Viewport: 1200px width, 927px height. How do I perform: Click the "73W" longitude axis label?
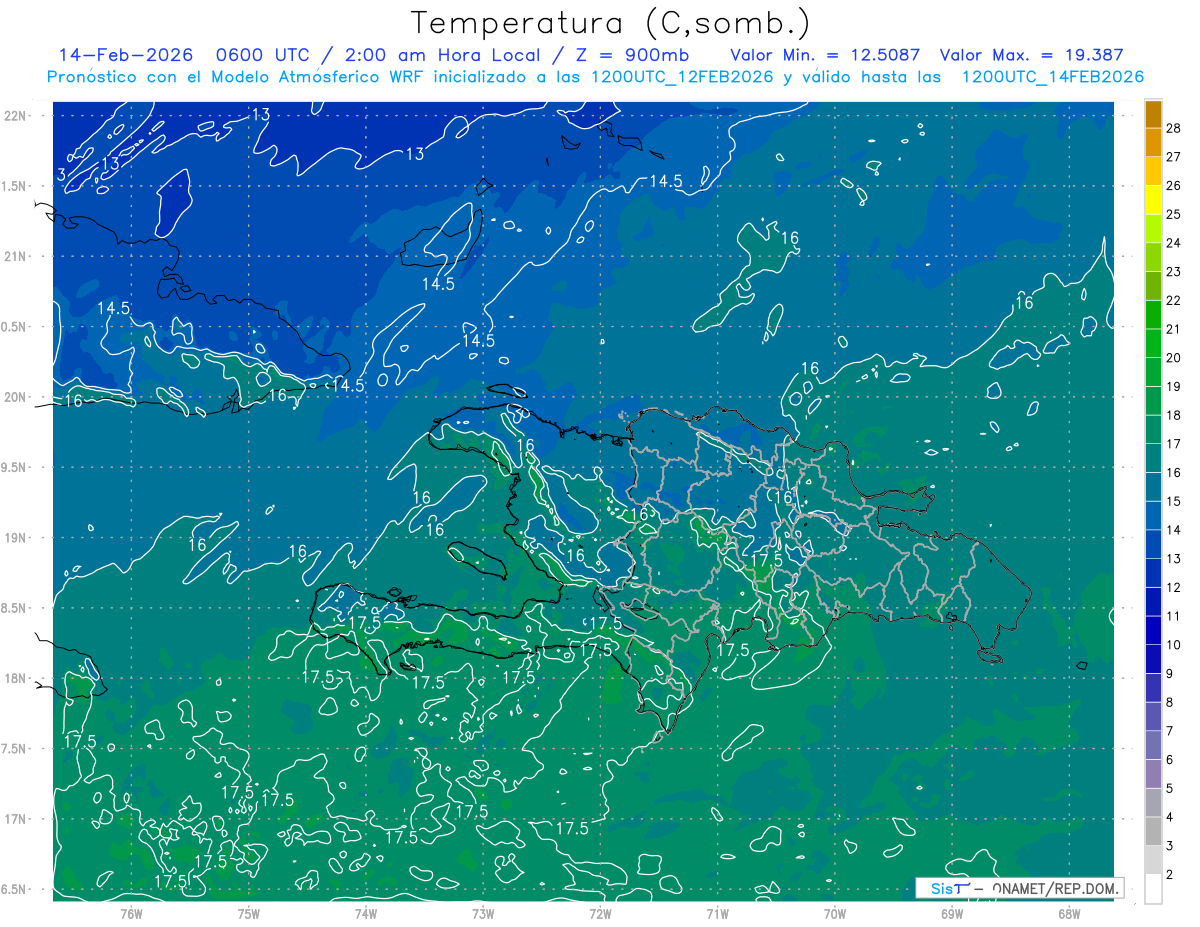click(483, 914)
